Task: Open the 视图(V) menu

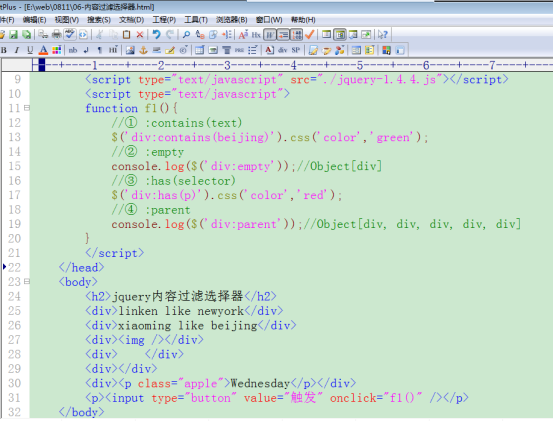Action: (x=67, y=20)
